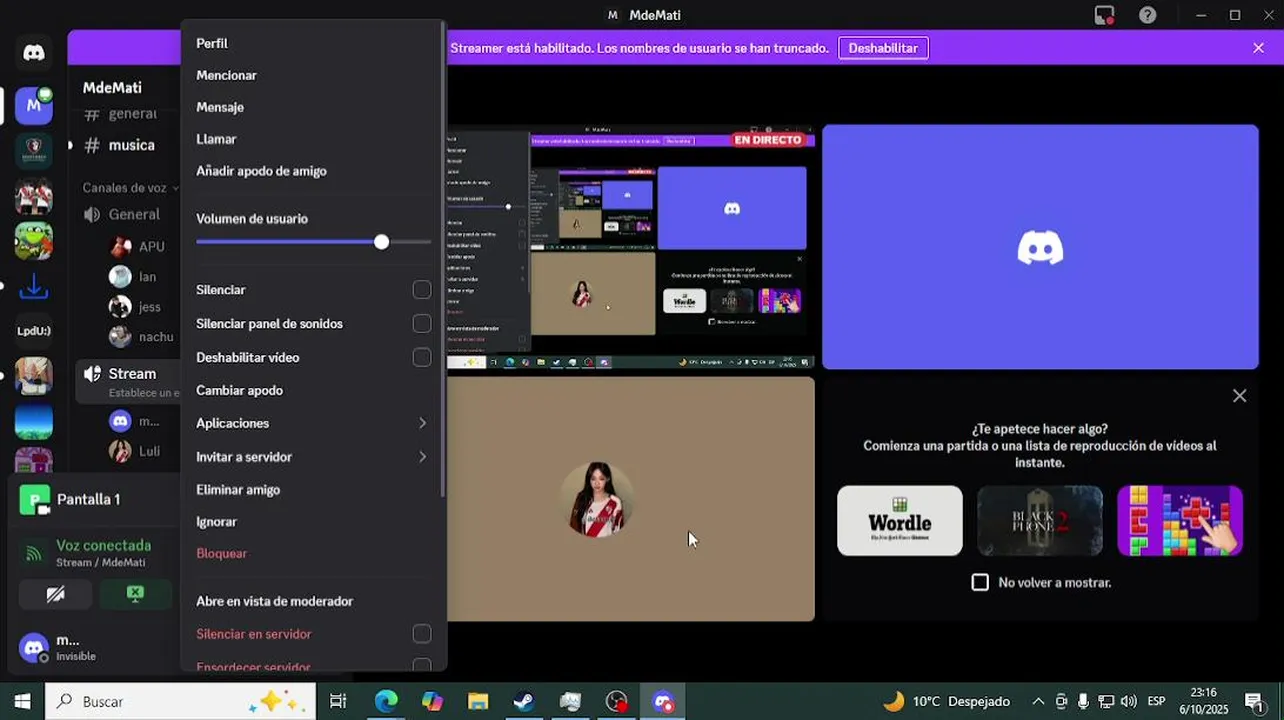Click the Discord taskbar icon
The image size is (1284, 720).
pos(663,702)
